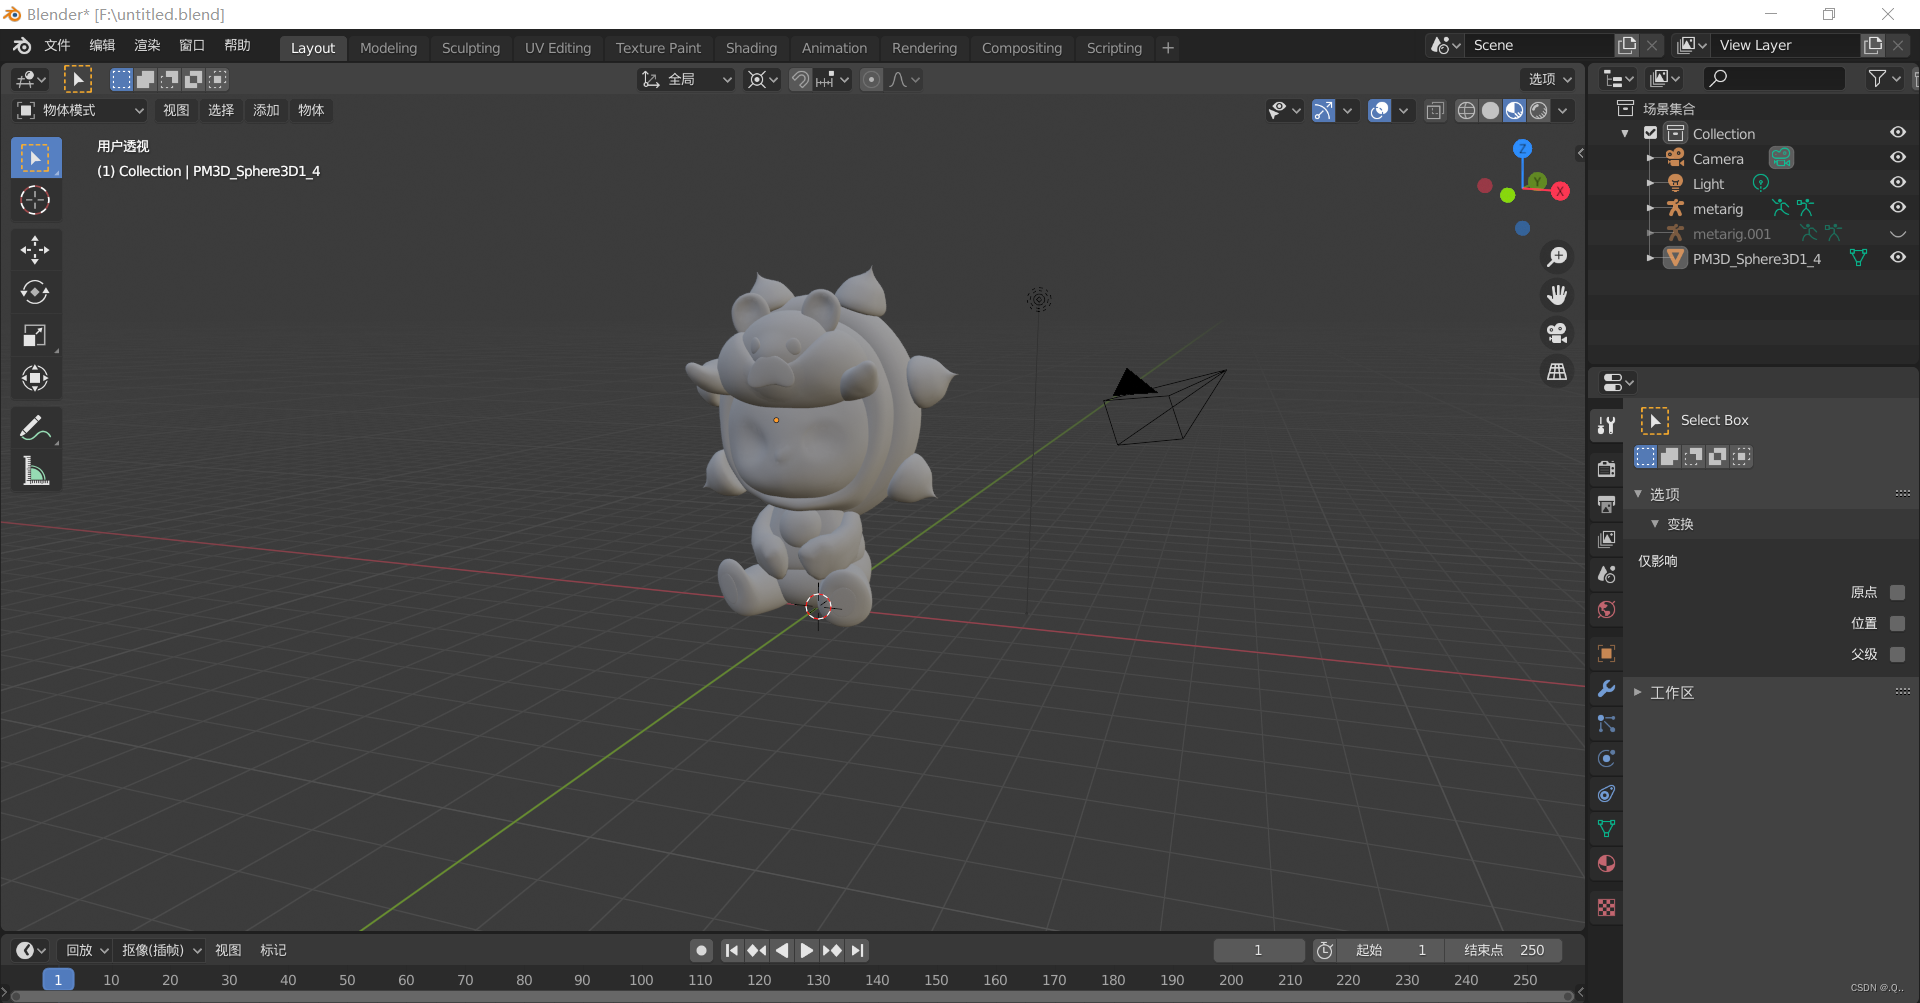Open the 选项 dropdown in header
The image size is (1920, 1003).
tap(1548, 79)
